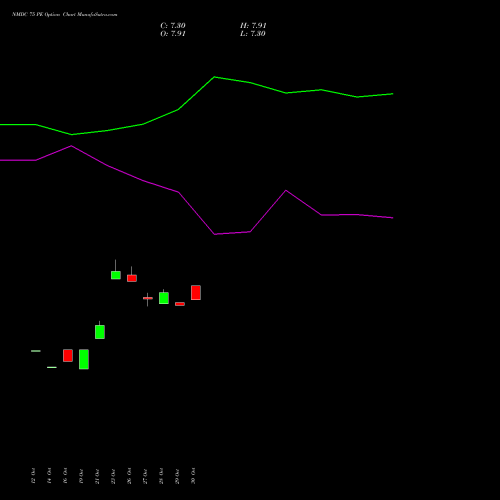Select the green 21 Oct candlestick

click(100, 331)
